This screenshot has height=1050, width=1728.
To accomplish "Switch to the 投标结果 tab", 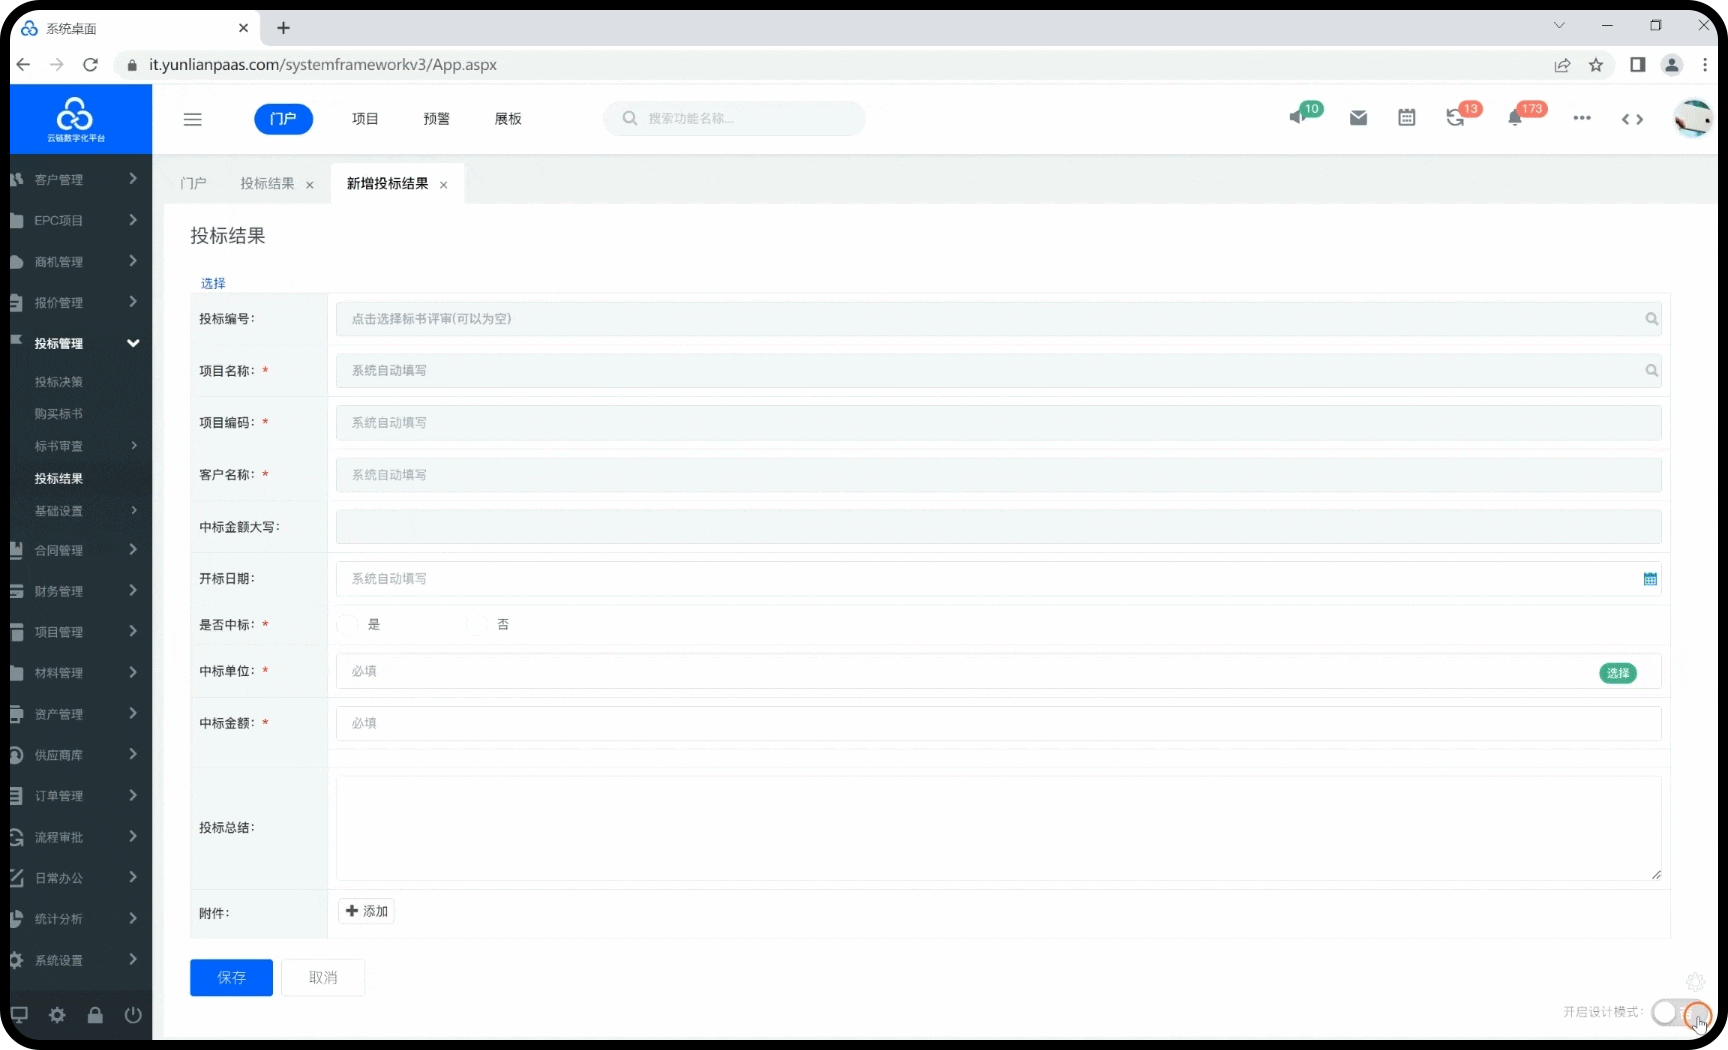I will [267, 184].
